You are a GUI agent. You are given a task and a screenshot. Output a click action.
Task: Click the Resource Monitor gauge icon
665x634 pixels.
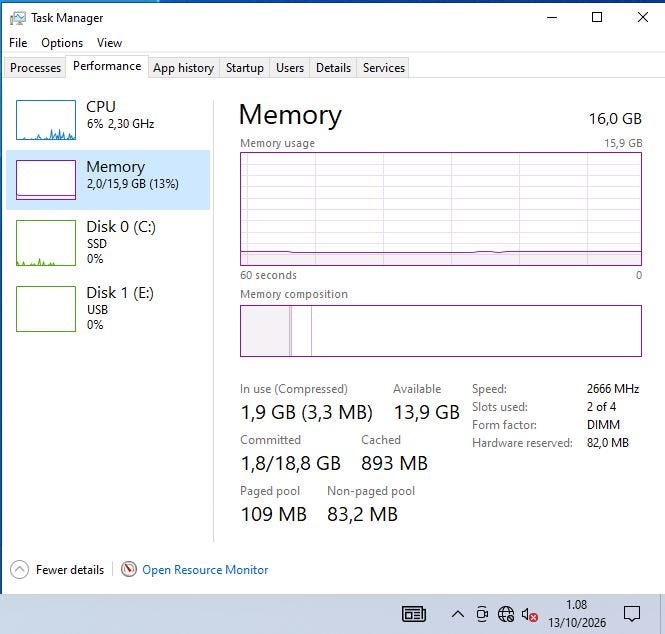pyautogui.click(x=129, y=569)
